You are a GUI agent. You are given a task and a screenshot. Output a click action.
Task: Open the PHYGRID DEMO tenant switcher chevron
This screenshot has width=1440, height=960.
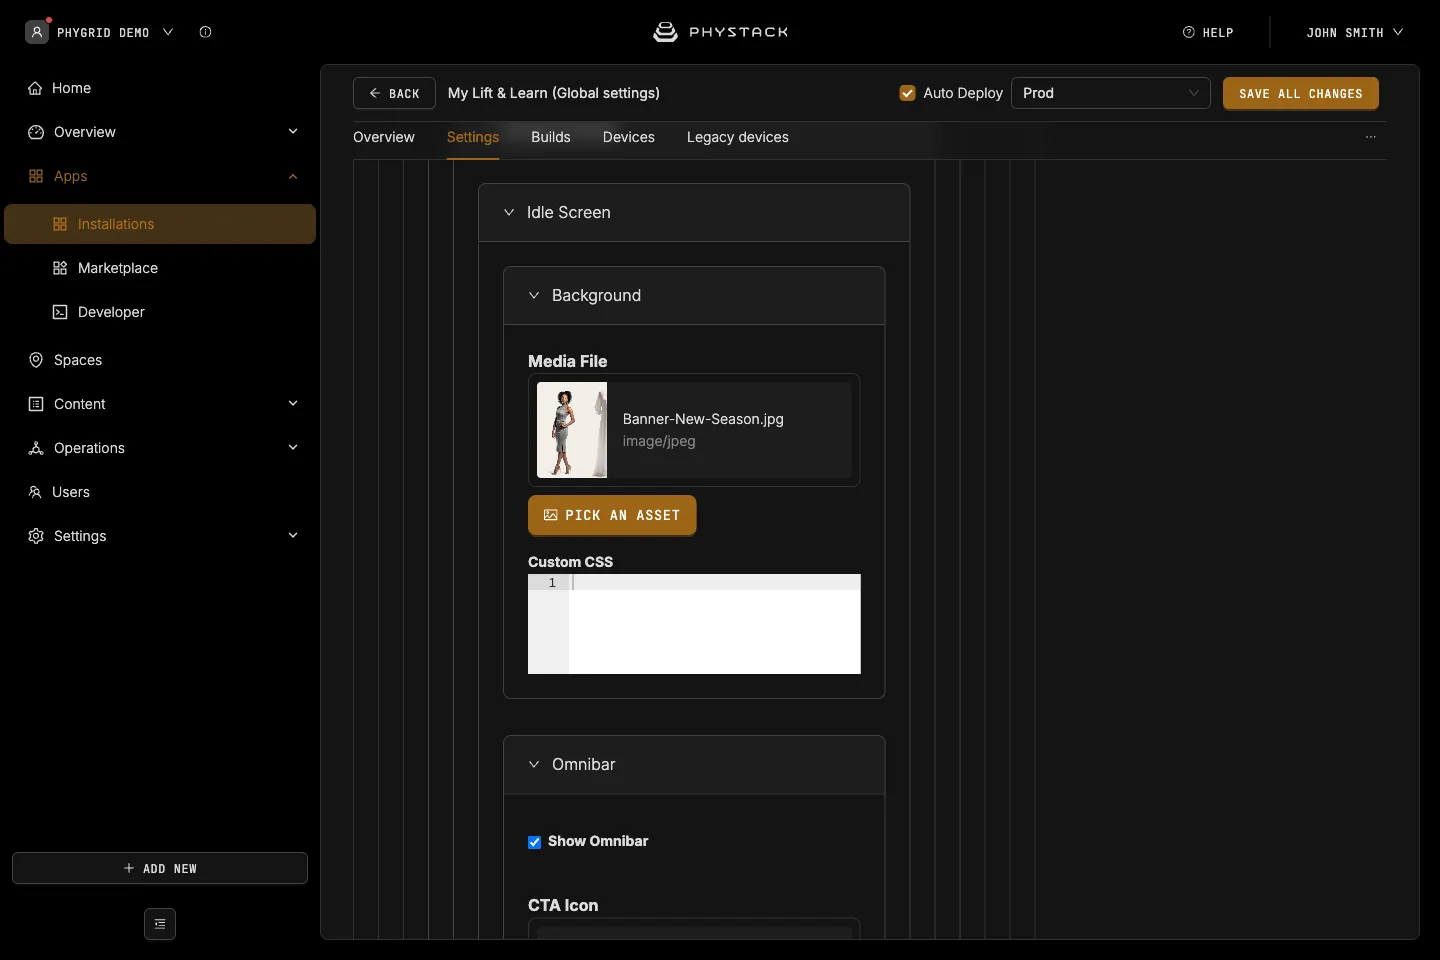coord(168,32)
